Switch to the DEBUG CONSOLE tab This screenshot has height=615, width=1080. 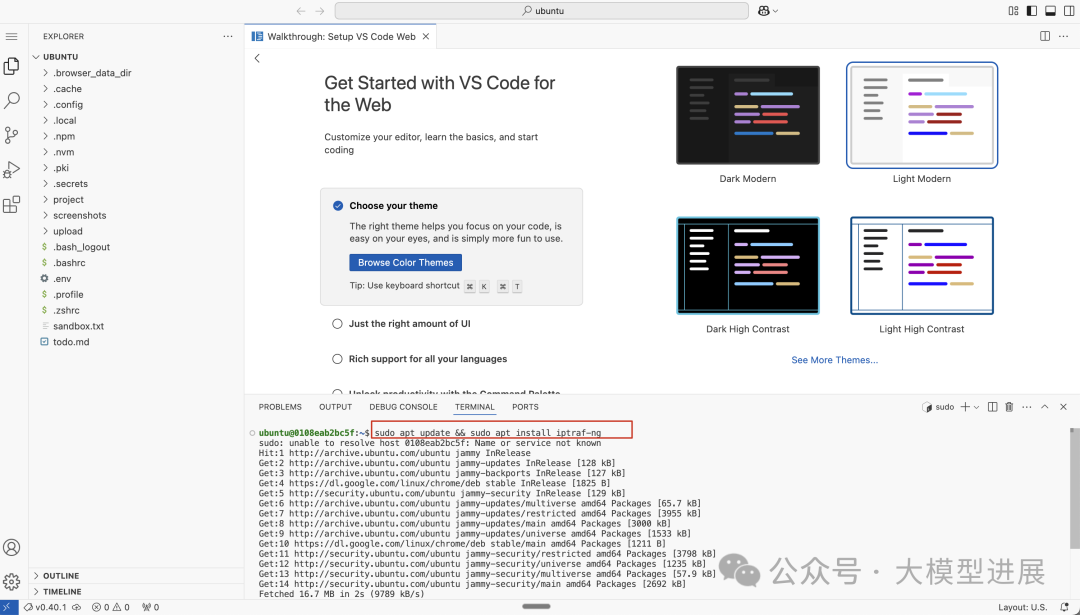point(404,407)
